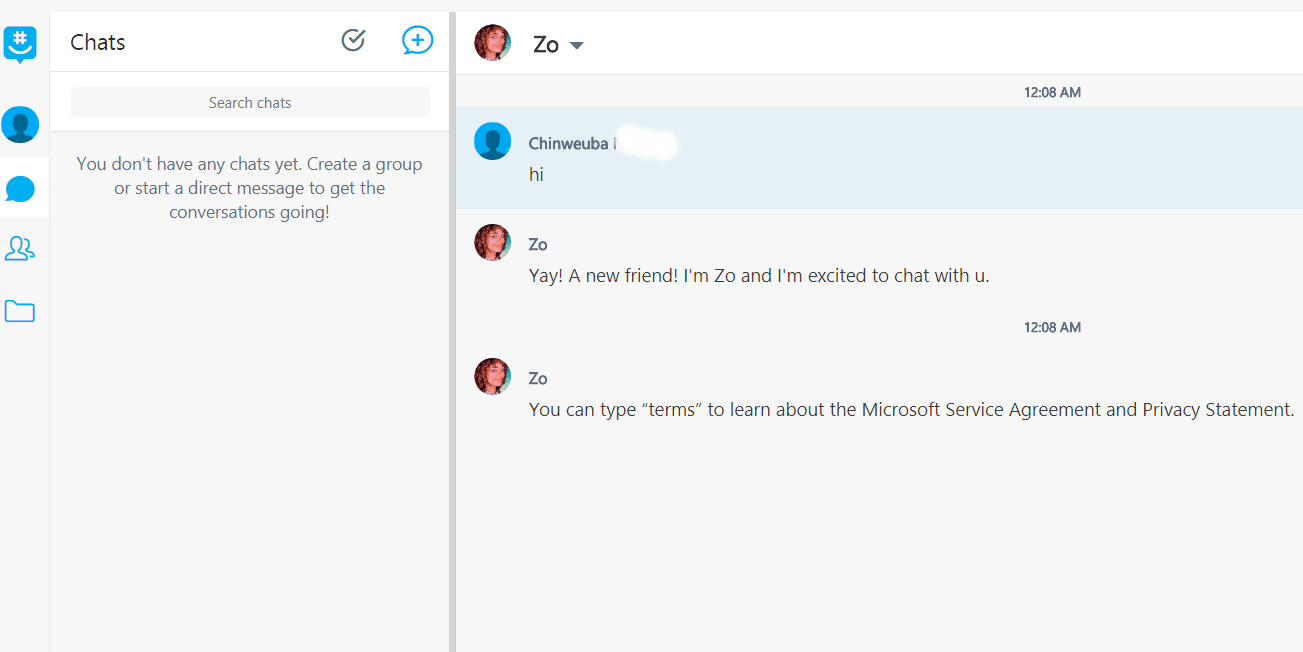Open the Archive folder icon in the sidebar
The height and width of the screenshot is (652, 1303).
pyautogui.click(x=20, y=311)
